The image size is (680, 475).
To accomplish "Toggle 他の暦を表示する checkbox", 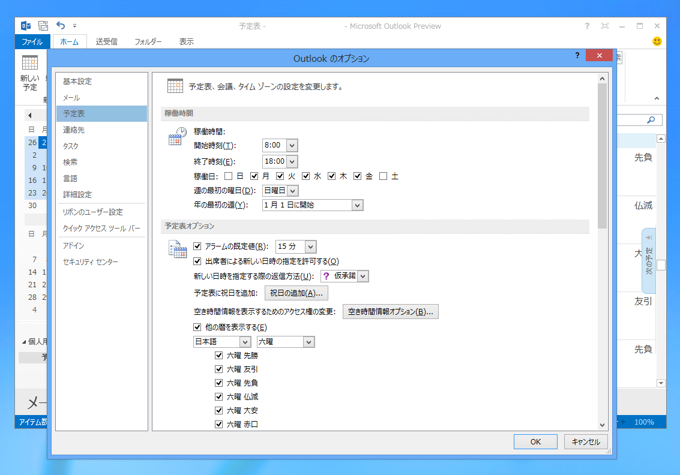I will click(197, 327).
